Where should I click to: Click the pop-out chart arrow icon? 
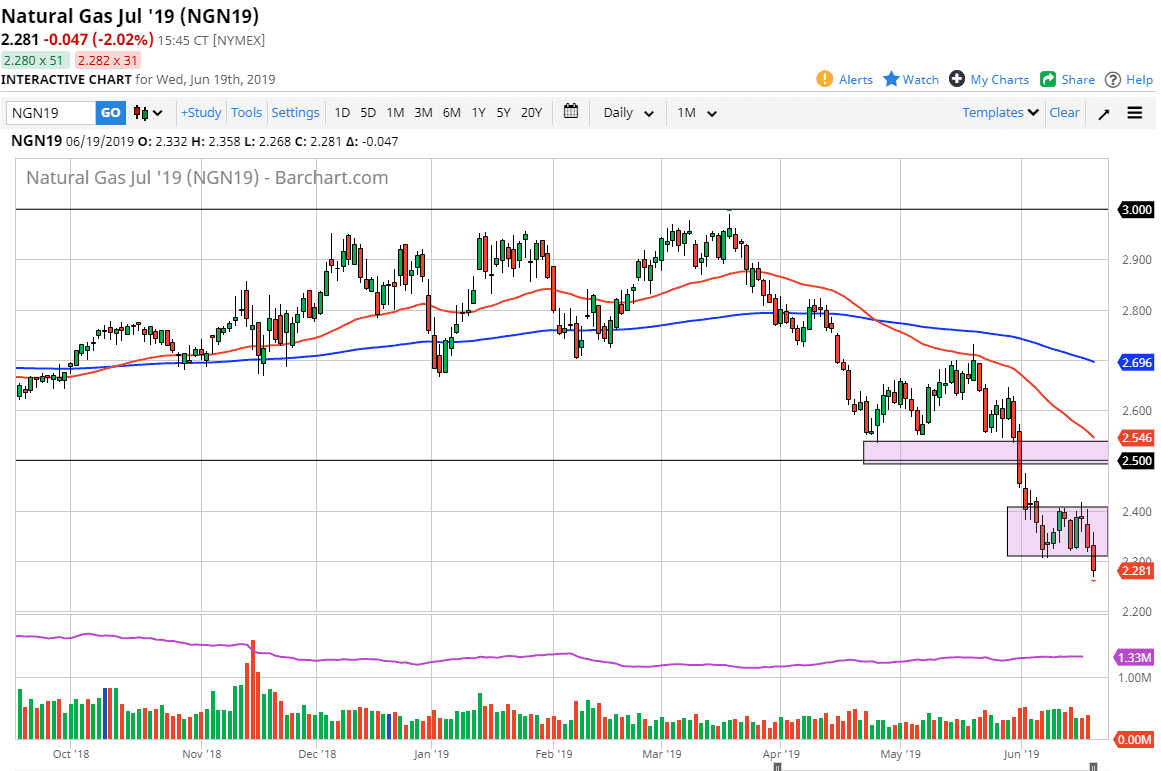[1104, 113]
